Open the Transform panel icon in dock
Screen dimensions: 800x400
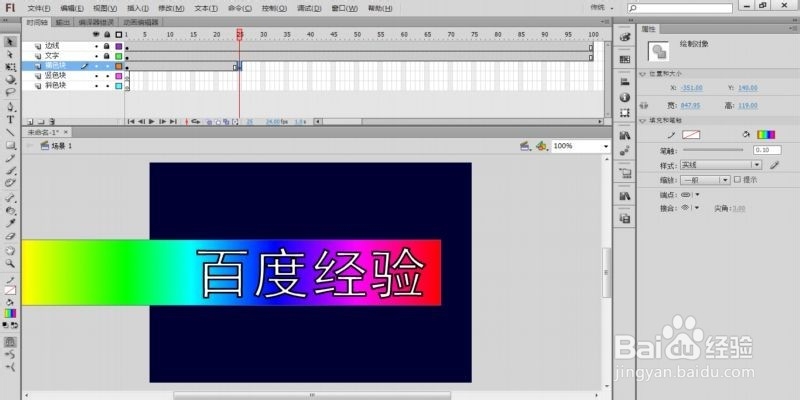(x=625, y=113)
